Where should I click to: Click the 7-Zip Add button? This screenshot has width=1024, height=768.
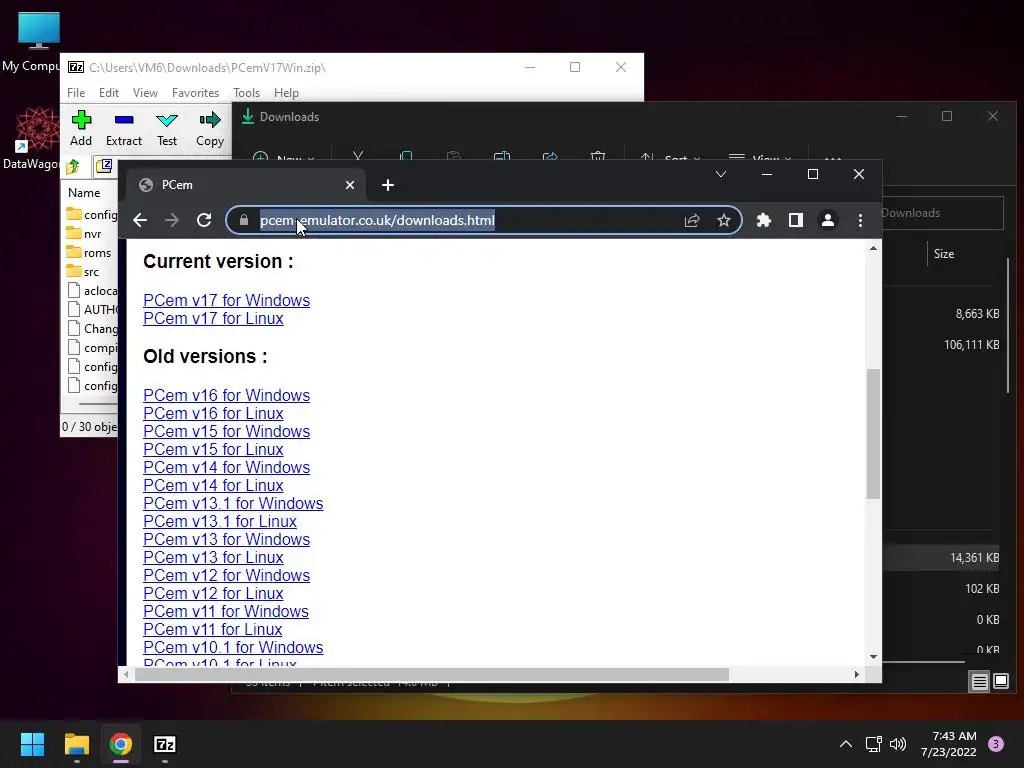[x=81, y=128]
